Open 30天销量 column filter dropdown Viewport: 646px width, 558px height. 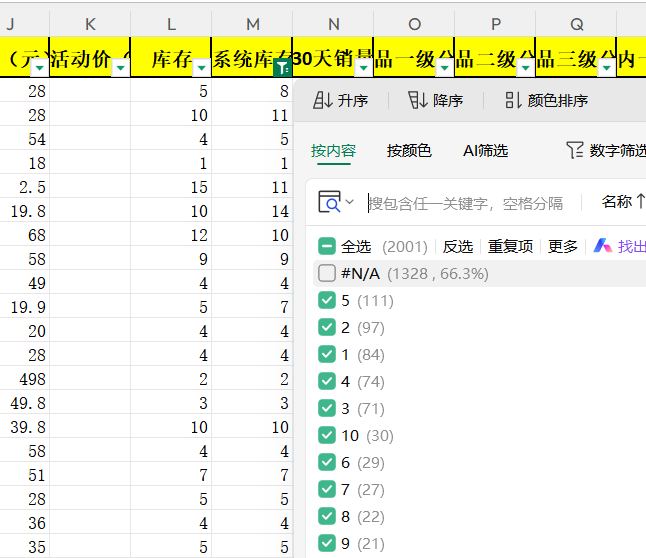pos(363,68)
